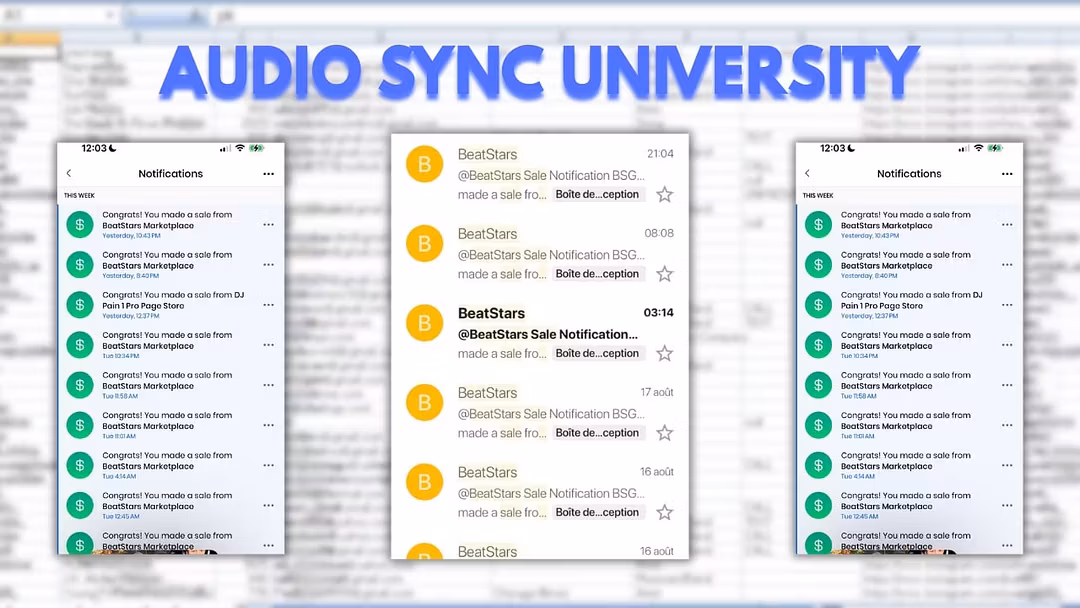Open header more-options dots on left phone
Screen dimensions: 1080x608
pyautogui.click(x=269, y=174)
